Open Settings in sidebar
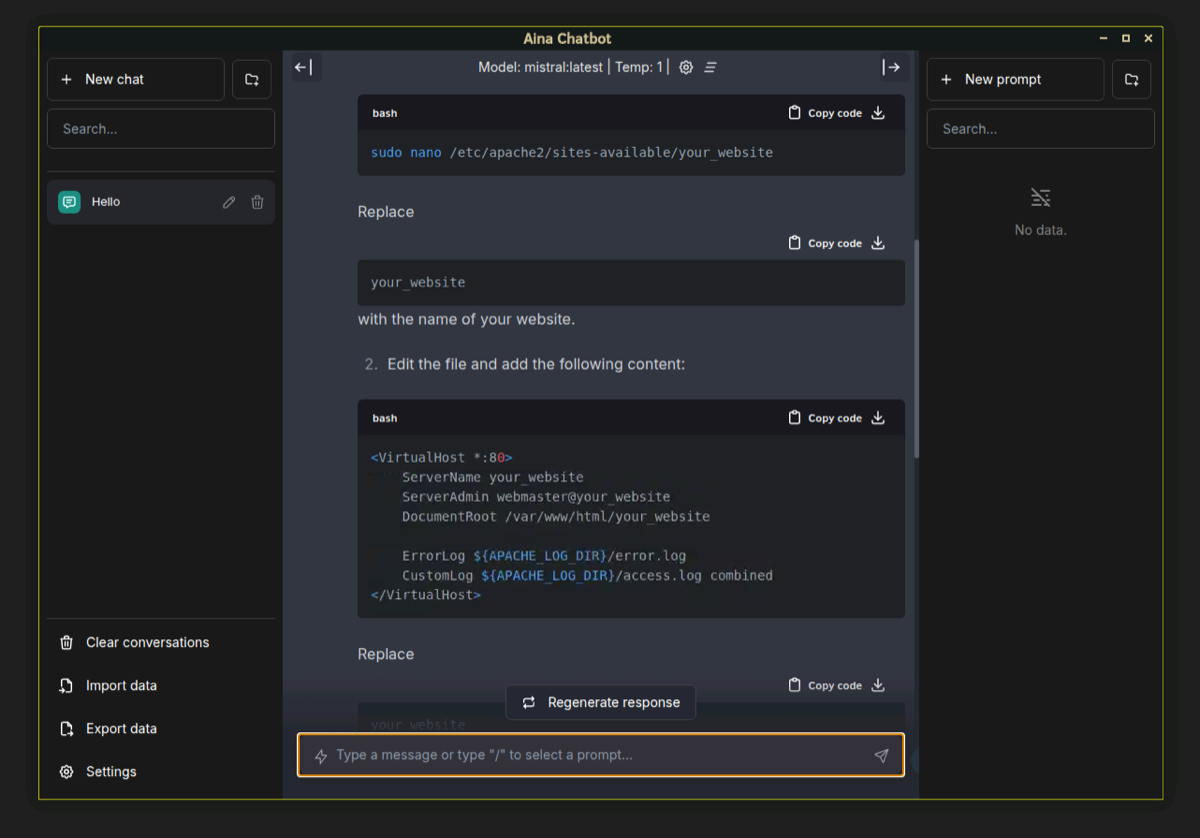This screenshot has width=1200, height=838. [111, 772]
